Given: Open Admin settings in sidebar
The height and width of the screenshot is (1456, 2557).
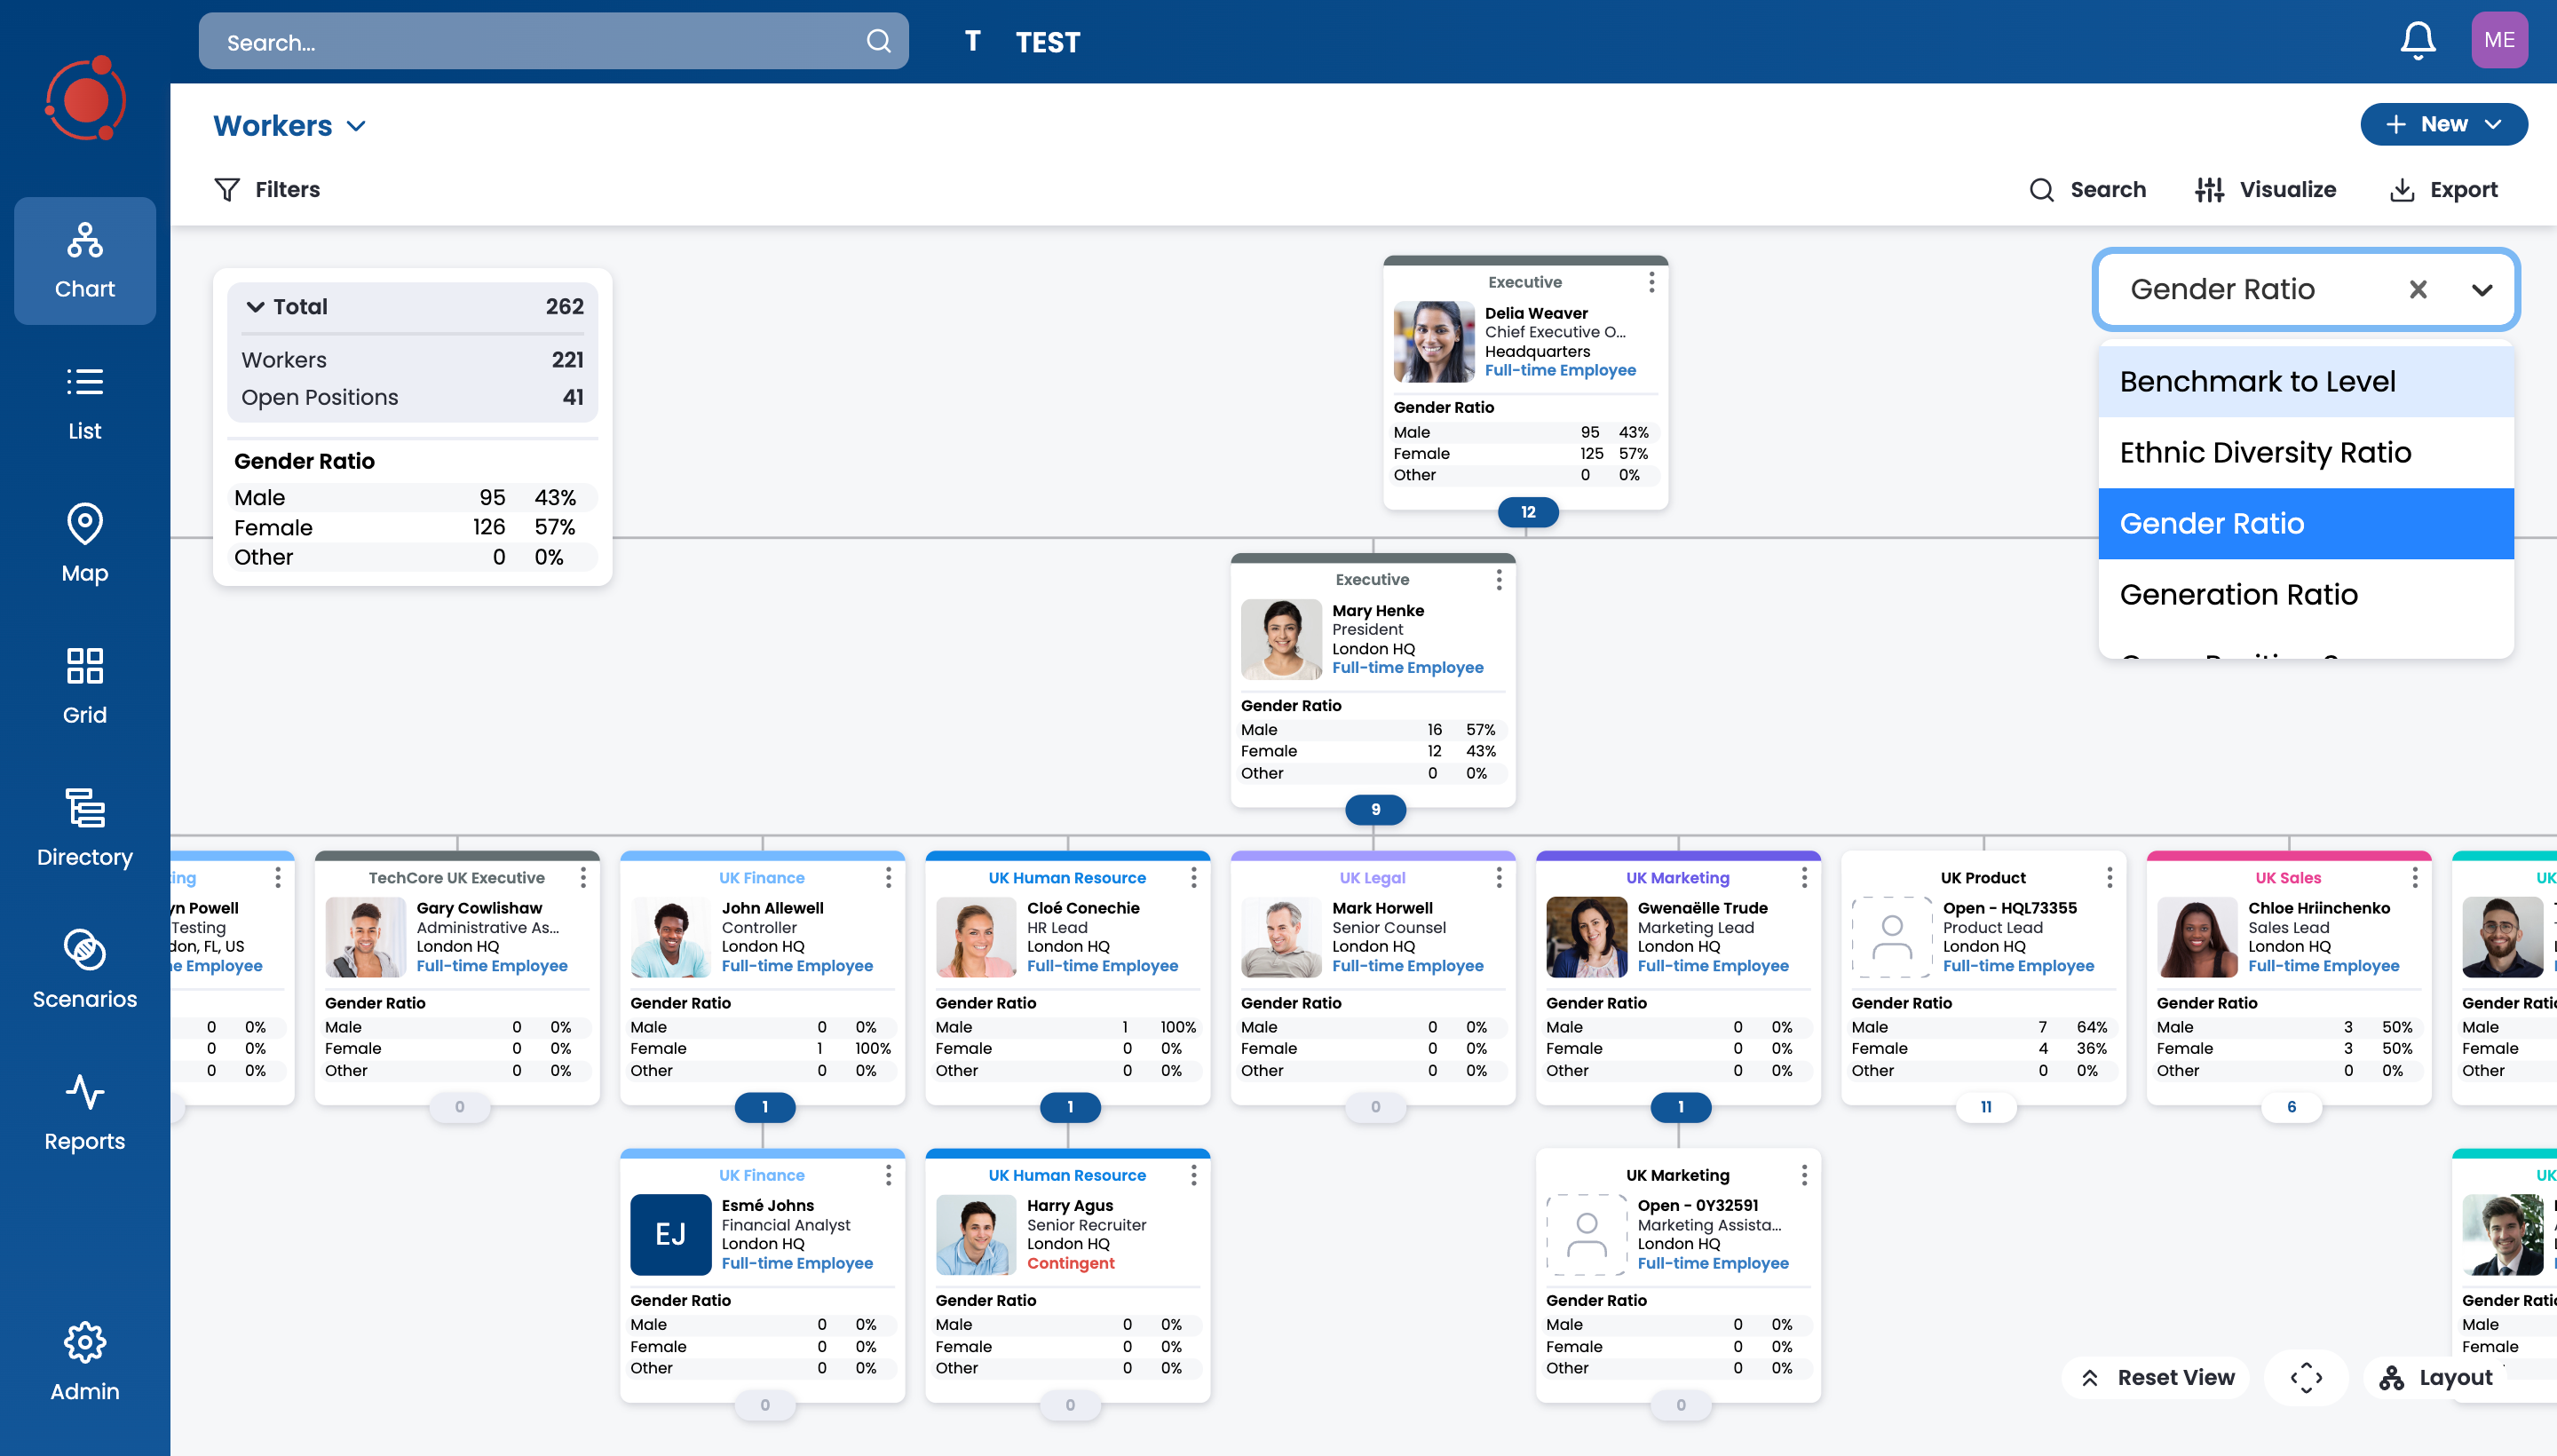Looking at the screenshot, I should click(85, 1363).
